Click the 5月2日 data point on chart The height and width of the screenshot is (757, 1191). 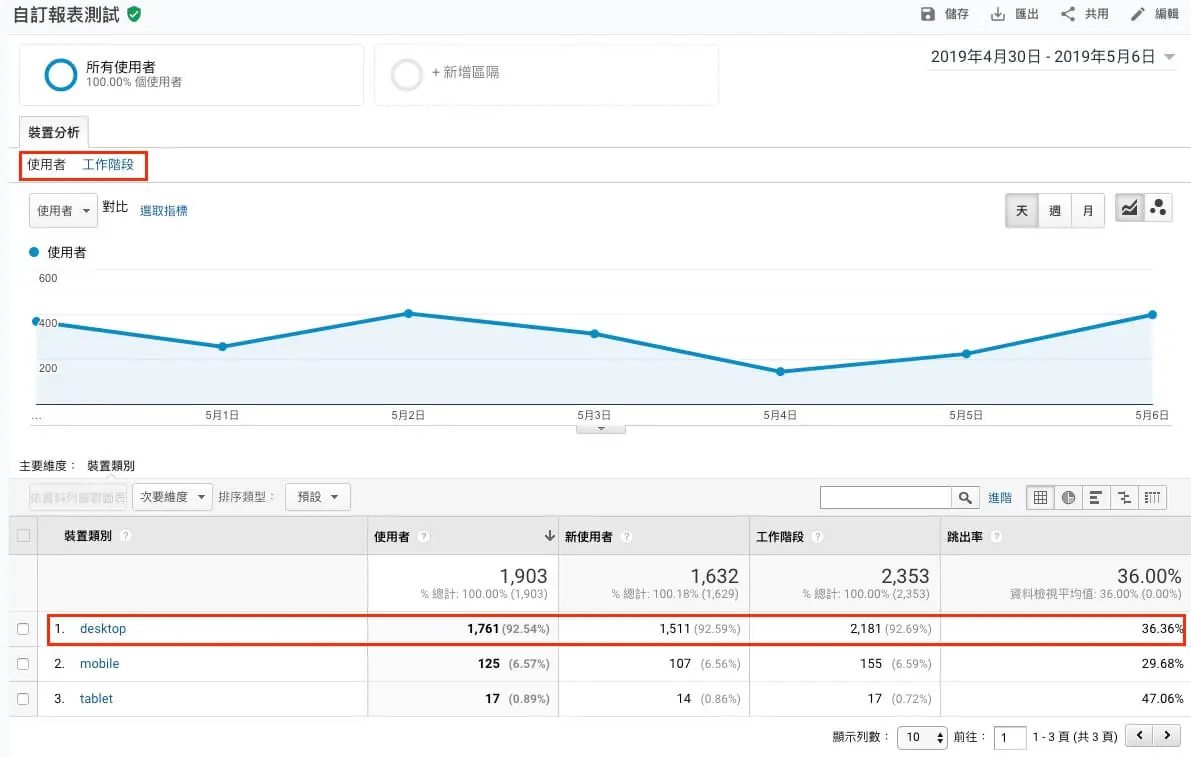409,314
